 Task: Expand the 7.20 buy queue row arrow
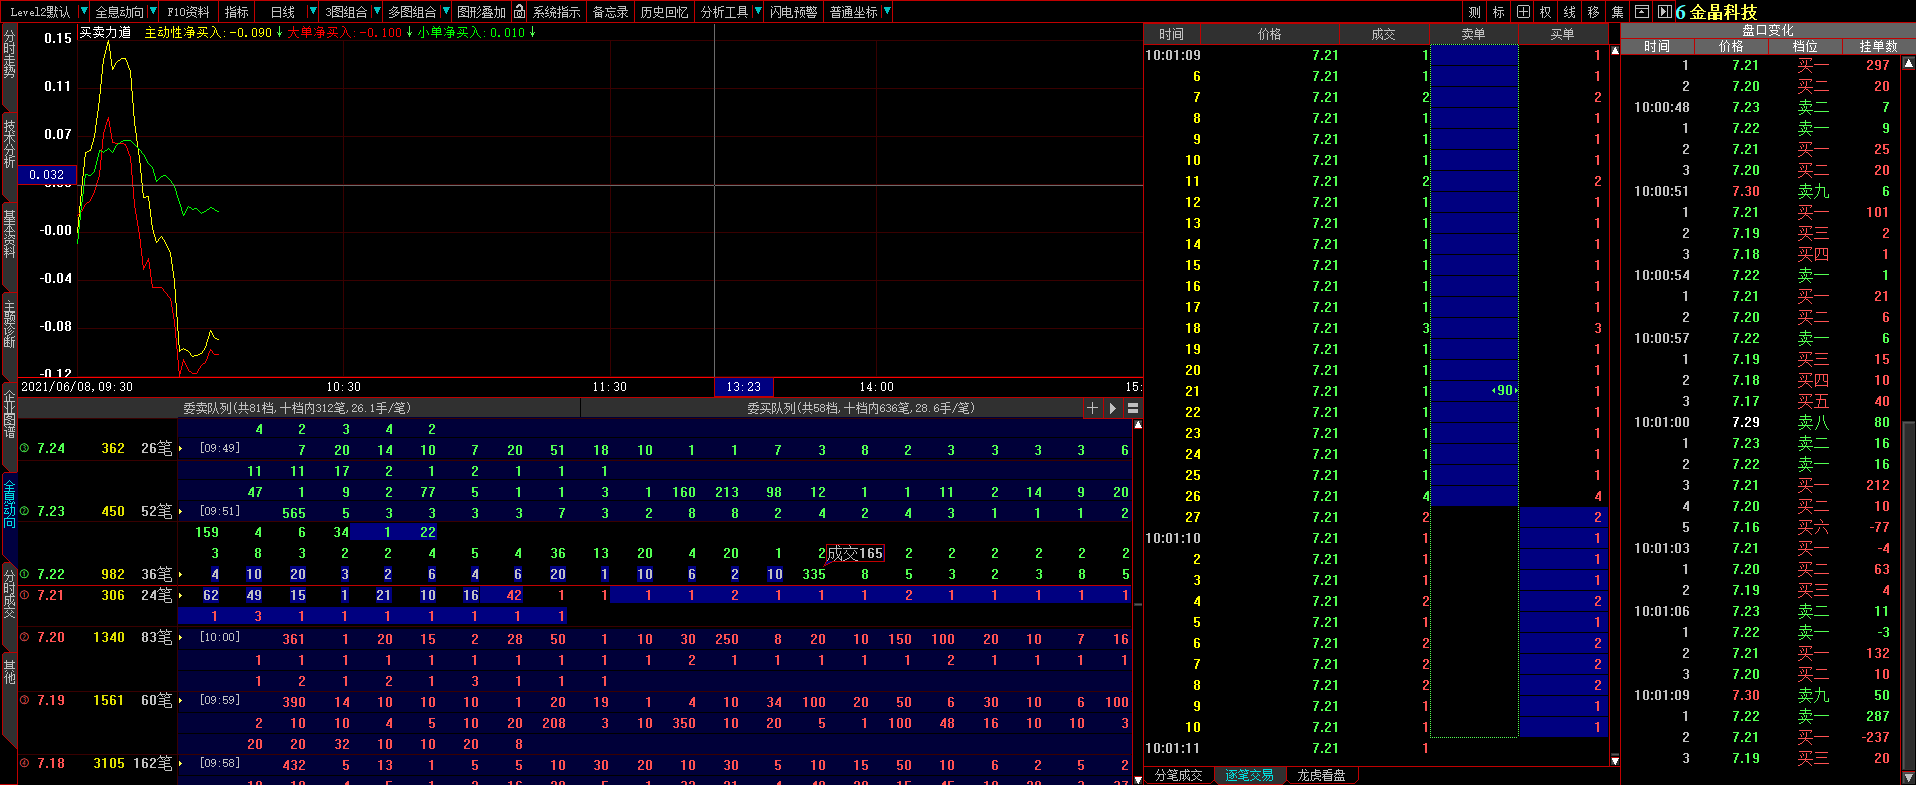(x=180, y=638)
